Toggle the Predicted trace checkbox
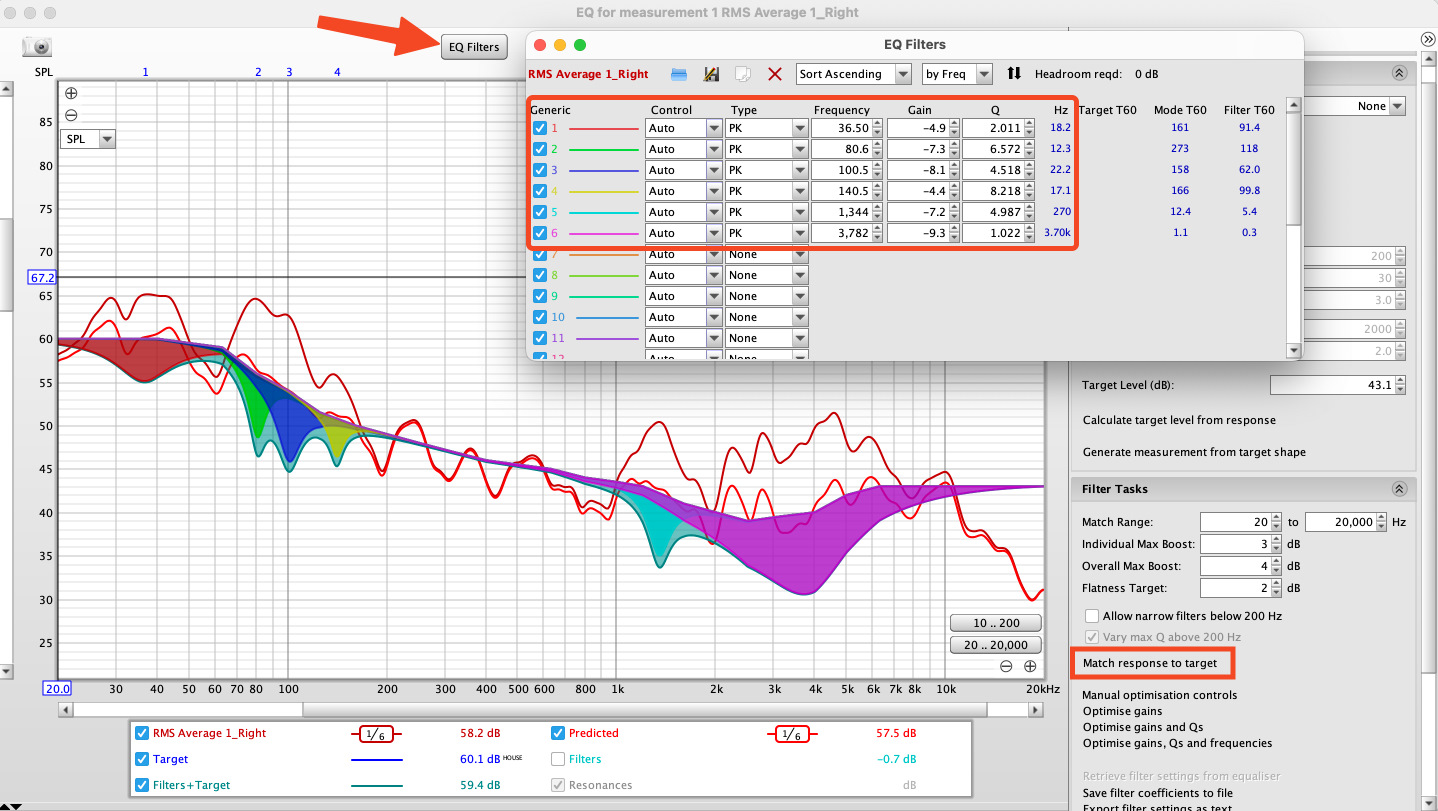 point(558,733)
